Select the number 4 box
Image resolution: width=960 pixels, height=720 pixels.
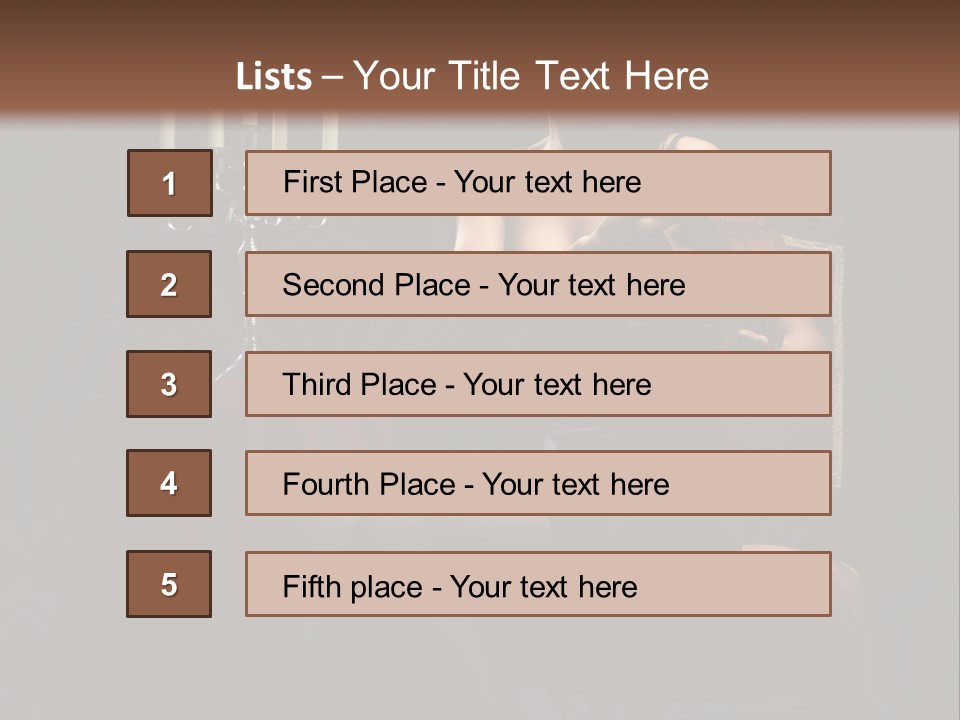(x=169, y=483)
